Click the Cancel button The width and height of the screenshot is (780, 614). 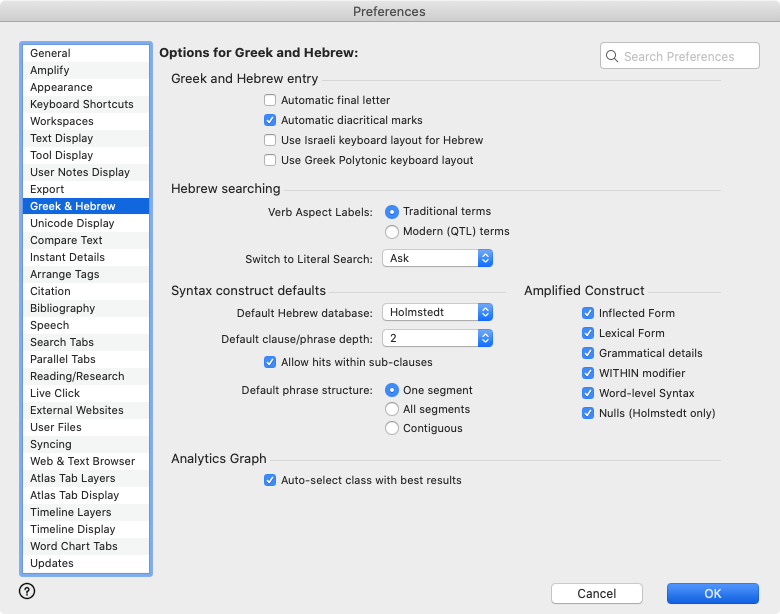point(596,594)
